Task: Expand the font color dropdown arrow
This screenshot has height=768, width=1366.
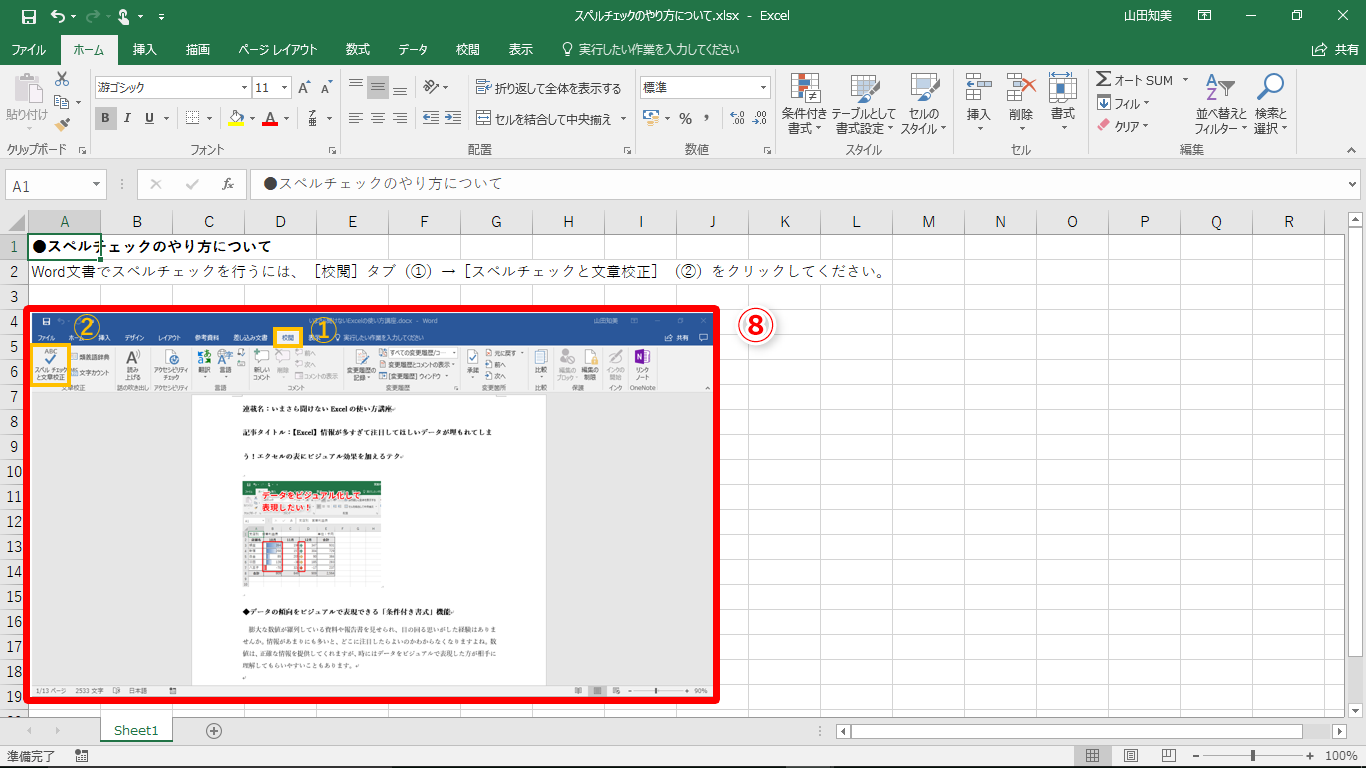Action: point(286,118)
